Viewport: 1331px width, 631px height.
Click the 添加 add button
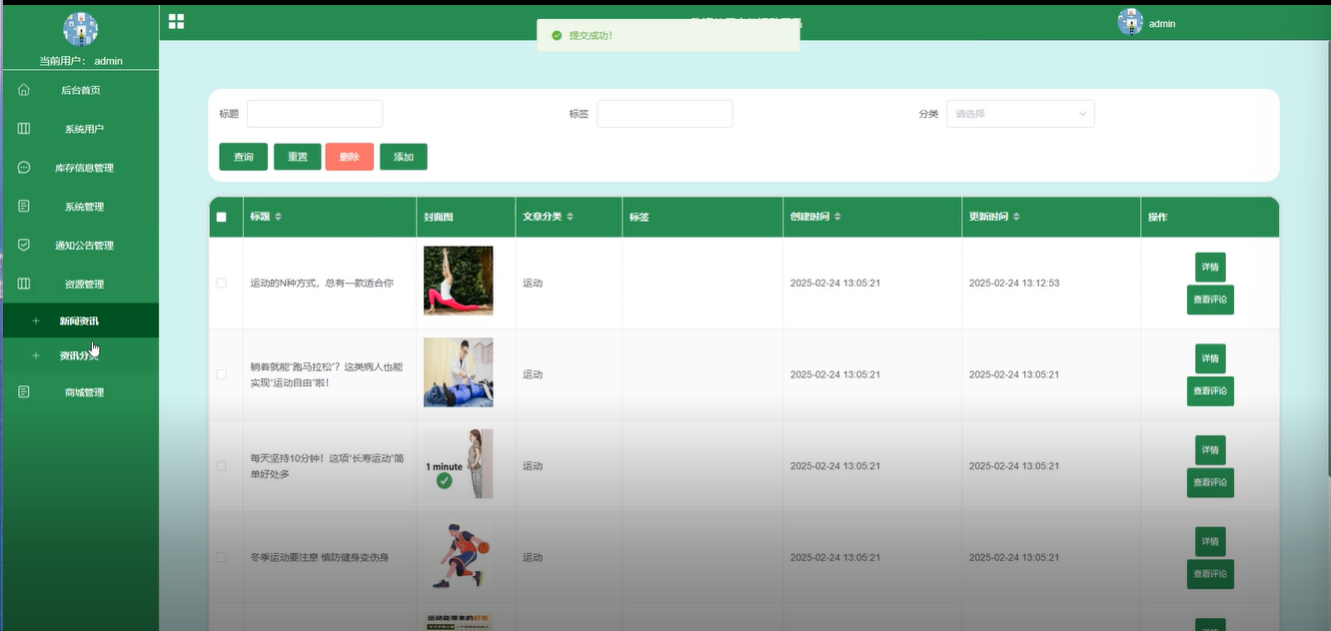pyautogui.click(x=404, y=157)
